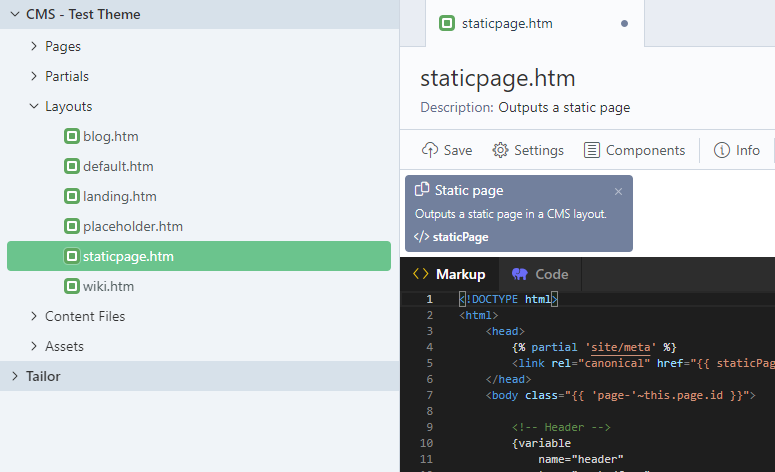Close the Static page component card
Image resolution: width=775 pixels, height=472 pixels.
[x=618, y=191]
